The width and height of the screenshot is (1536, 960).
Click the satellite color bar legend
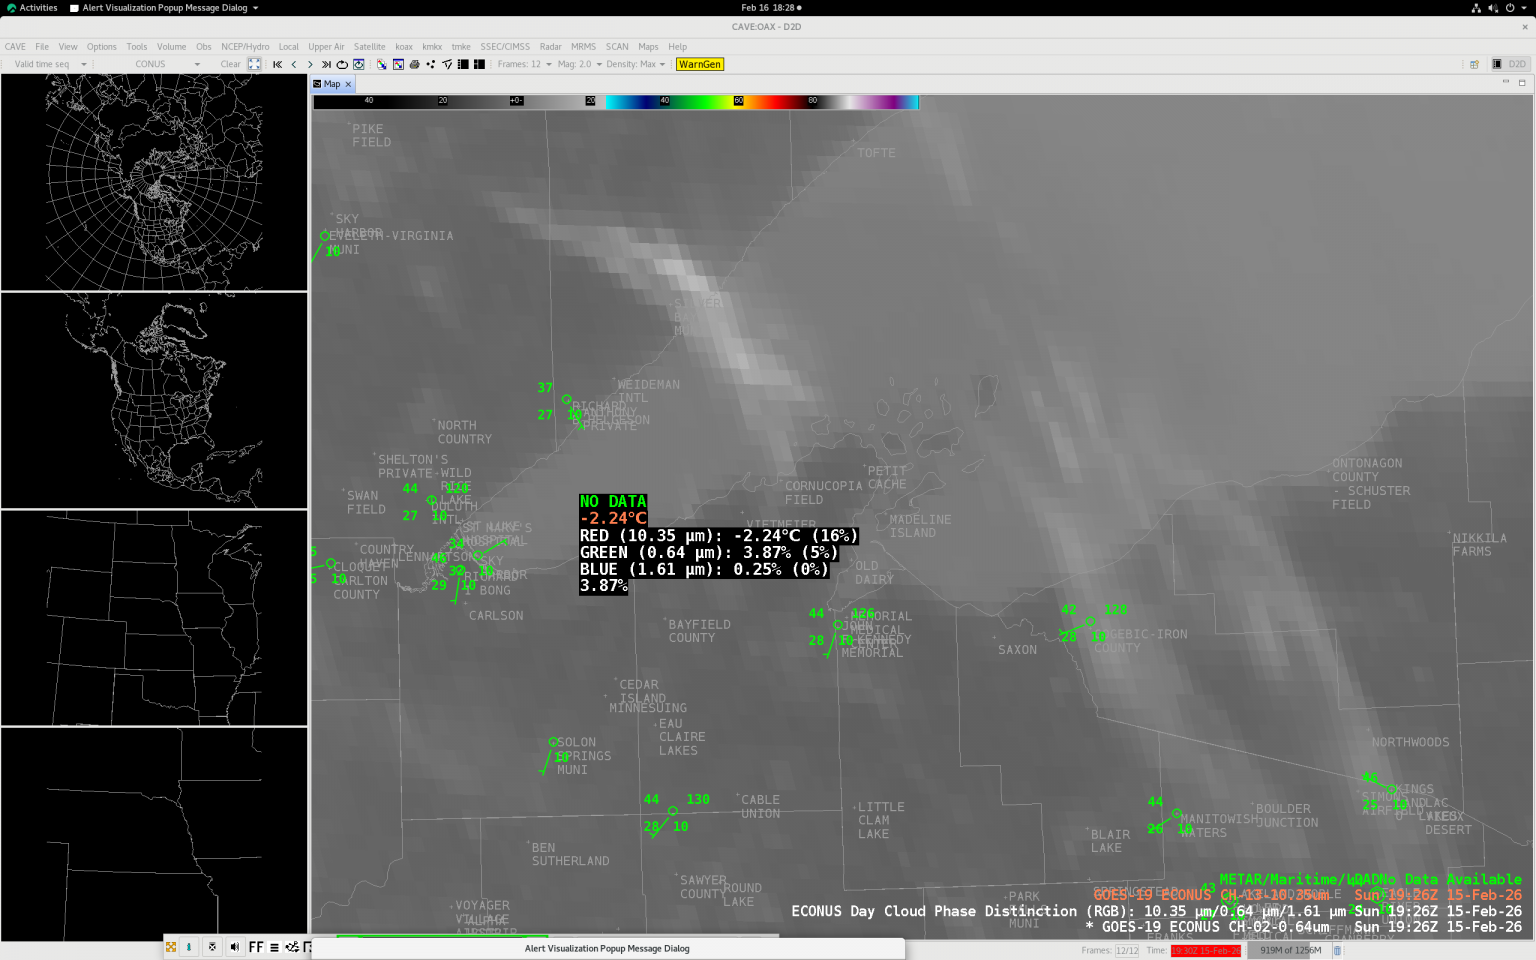[615, 101]
